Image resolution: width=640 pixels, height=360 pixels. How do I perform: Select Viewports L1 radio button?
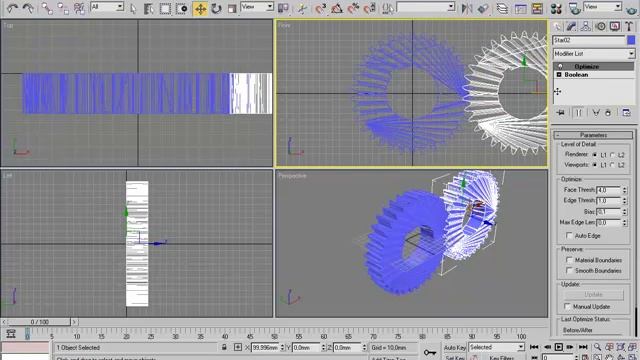click(x=595, y=165)
